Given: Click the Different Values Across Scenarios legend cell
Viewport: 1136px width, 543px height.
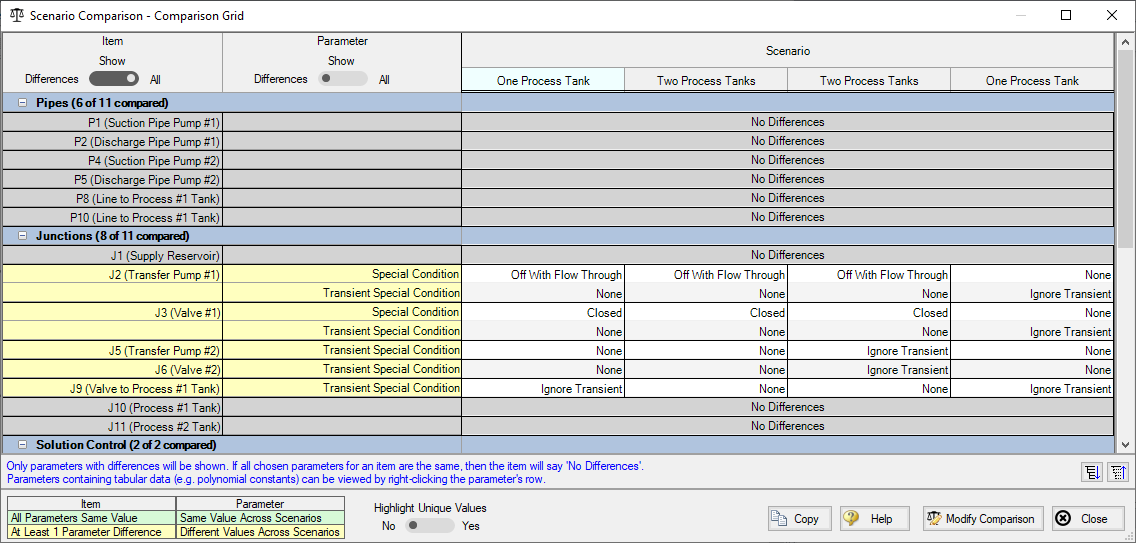Looking at the screenshot, I should [260, 531].
